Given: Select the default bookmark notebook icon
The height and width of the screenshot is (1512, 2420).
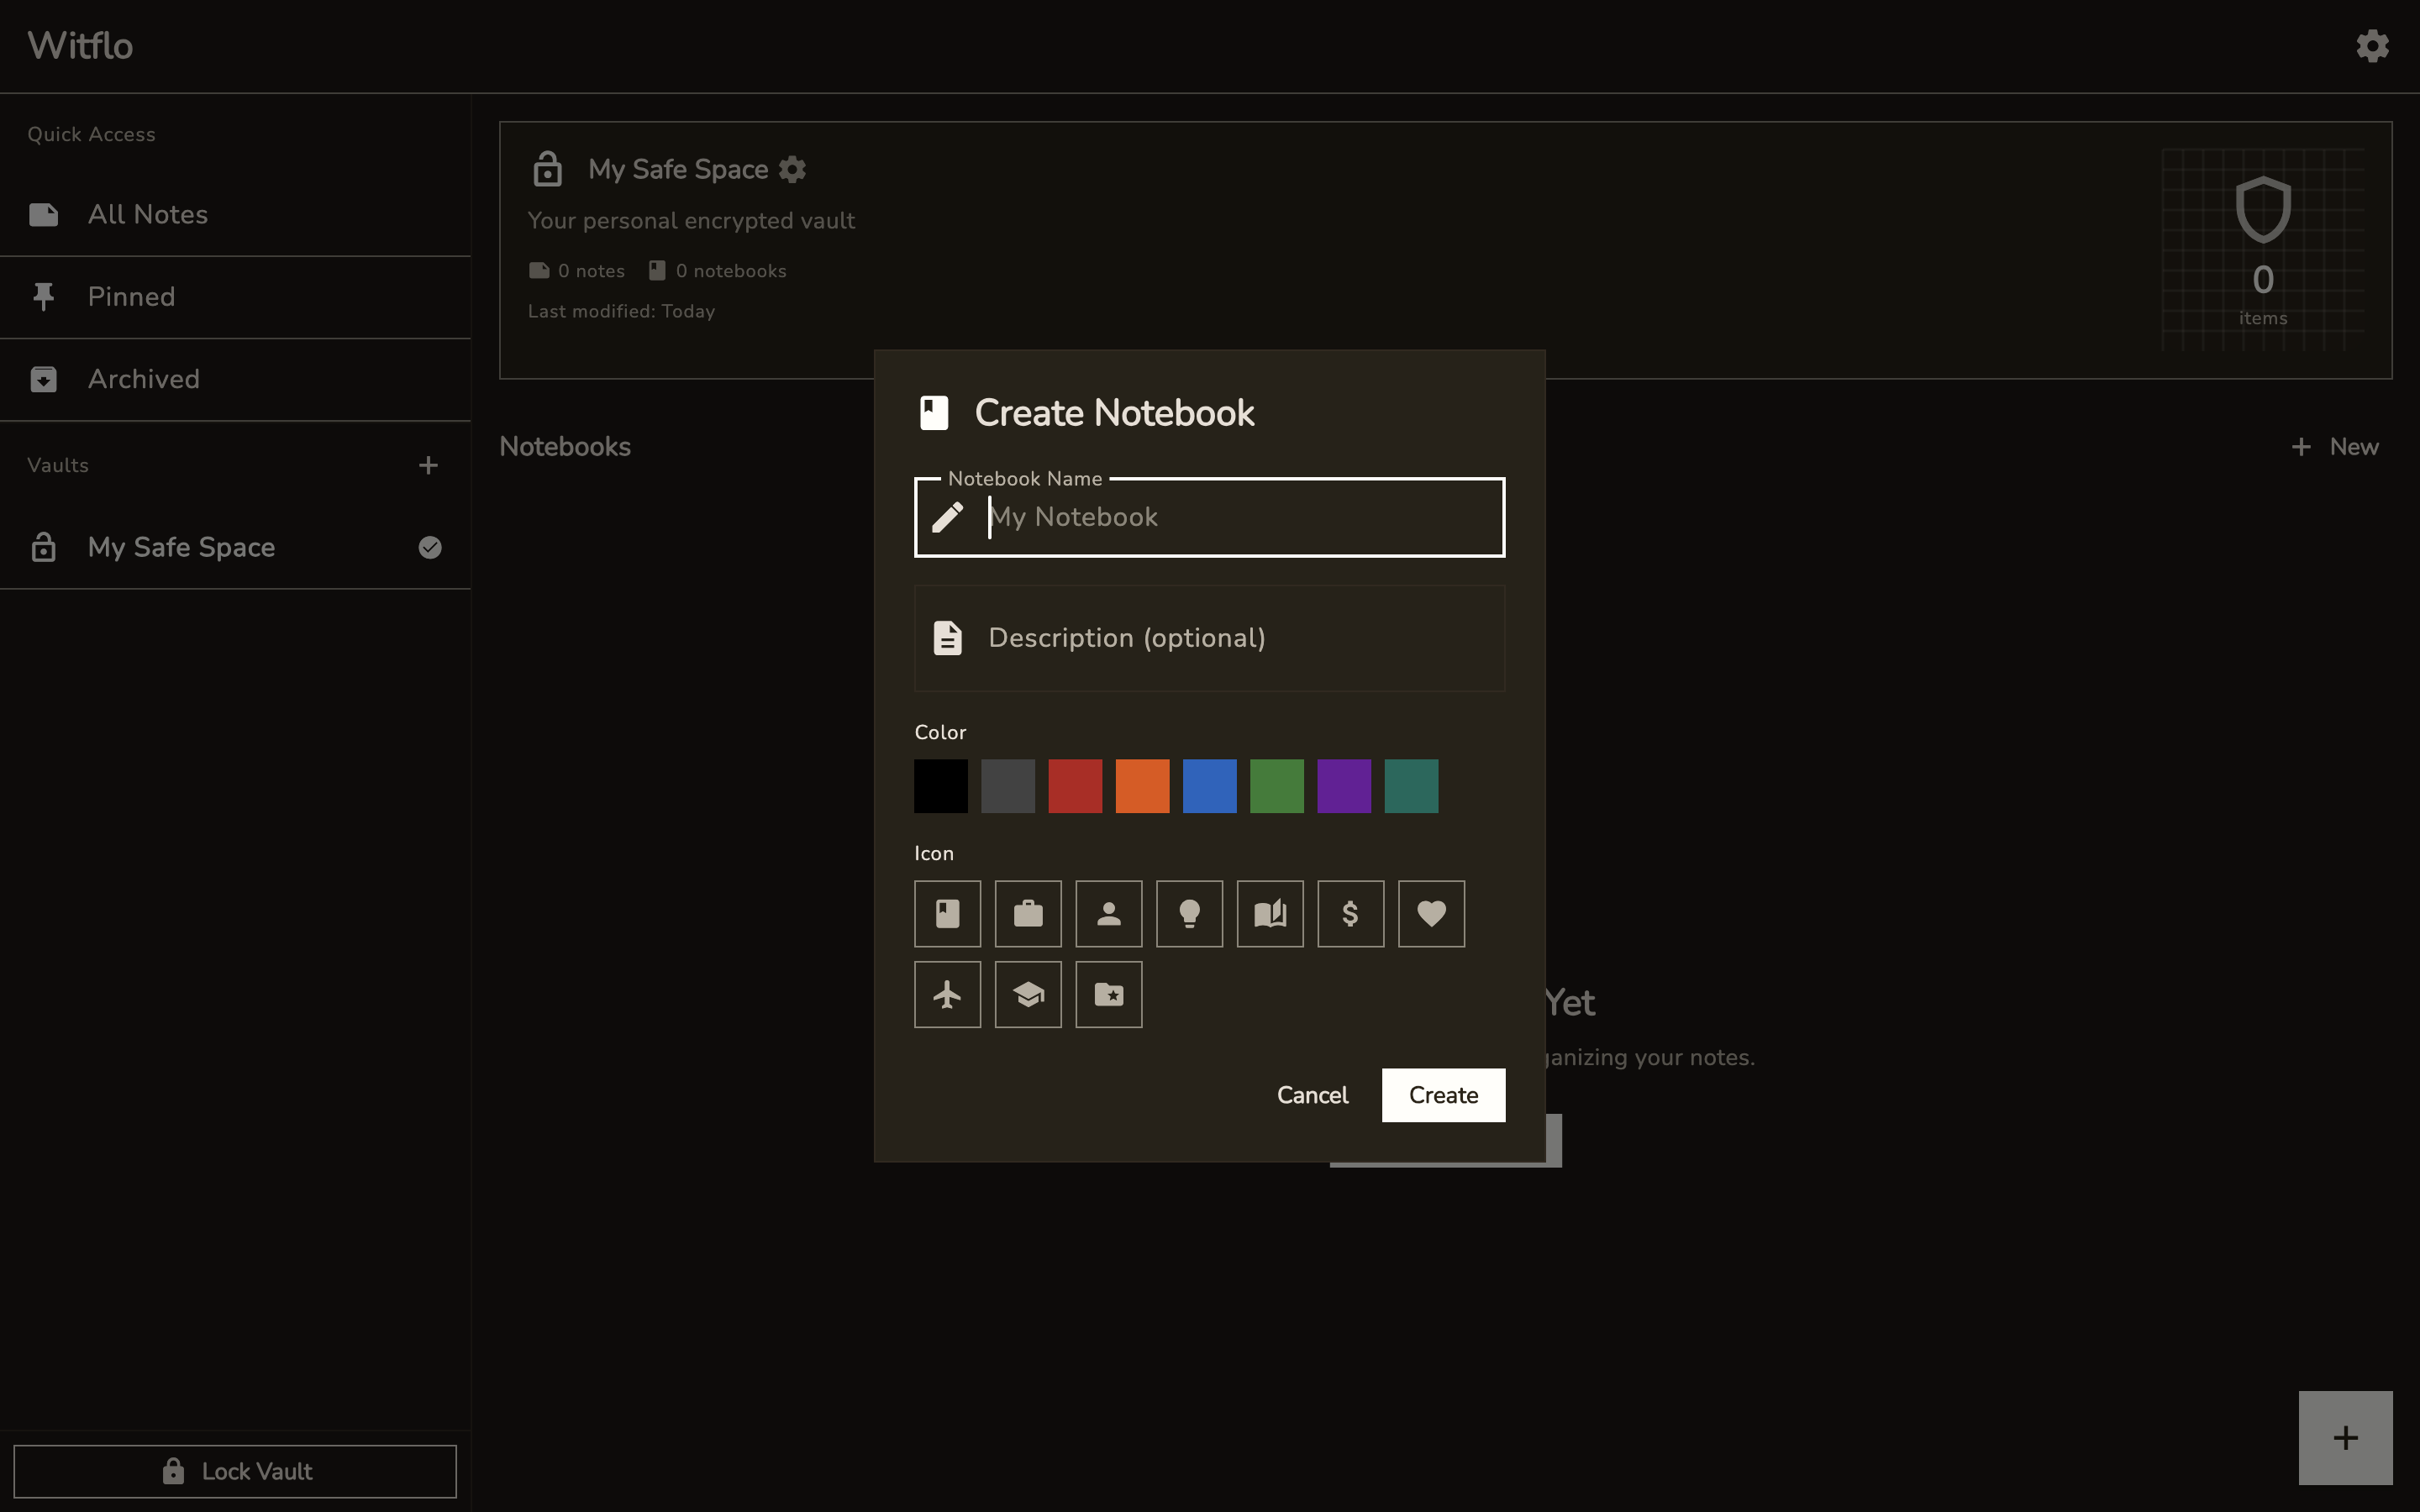Looking at the screenshot, I should coord(947,913).
